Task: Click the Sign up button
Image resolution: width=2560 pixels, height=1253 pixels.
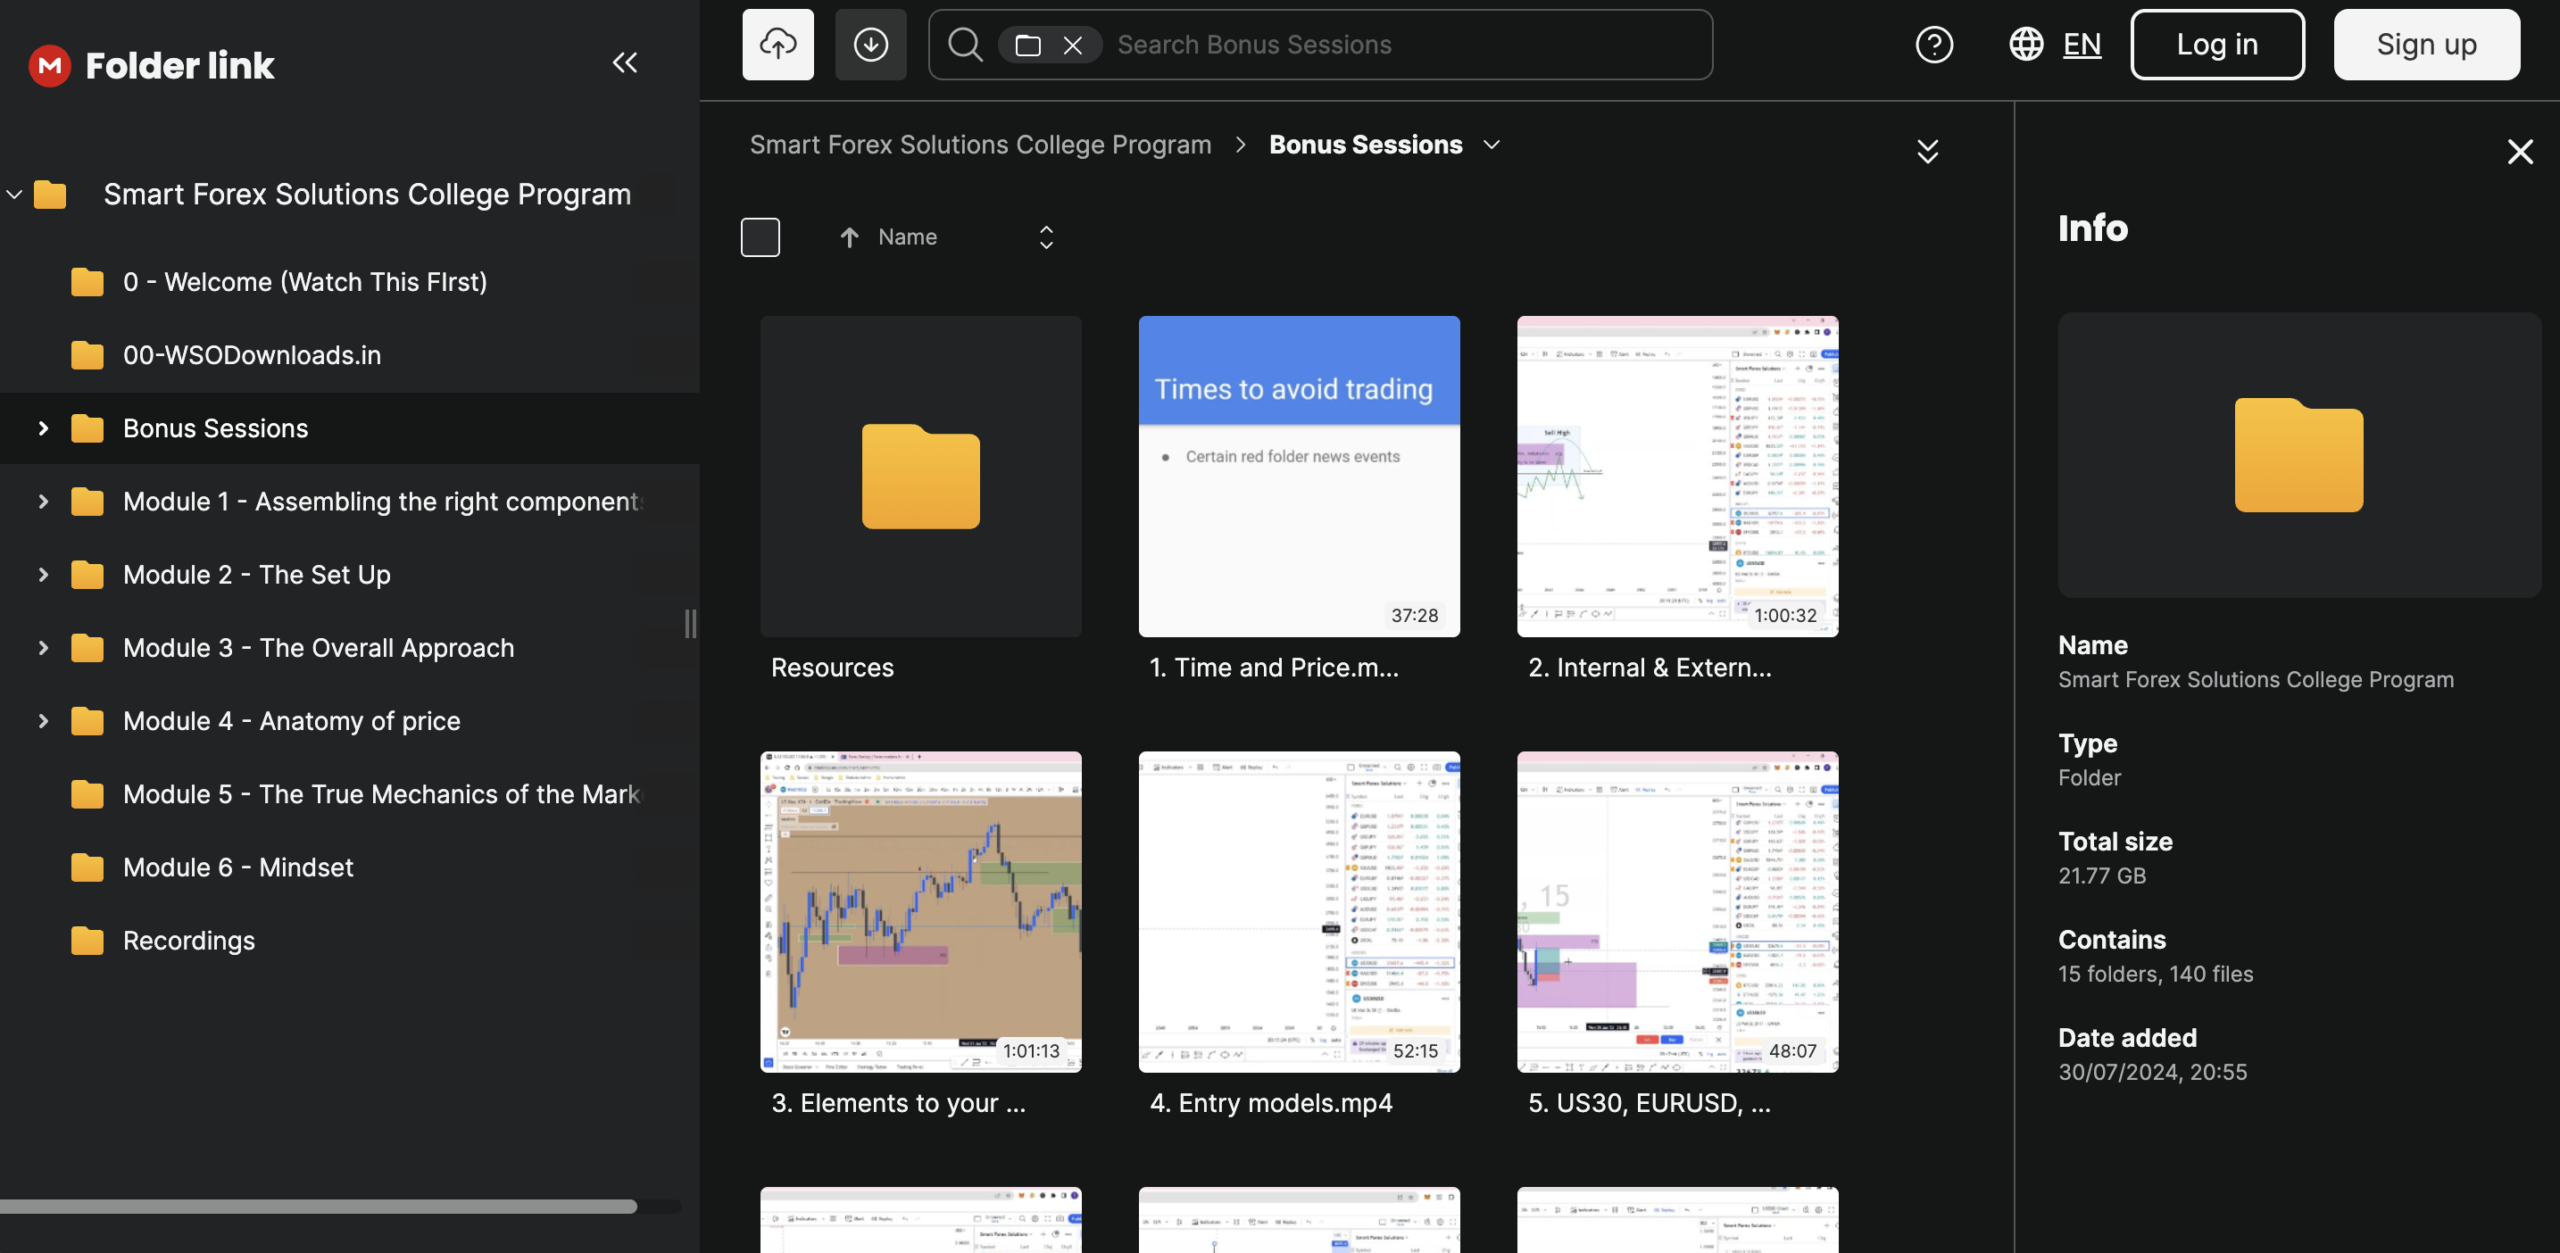Action: [2425, 44]
